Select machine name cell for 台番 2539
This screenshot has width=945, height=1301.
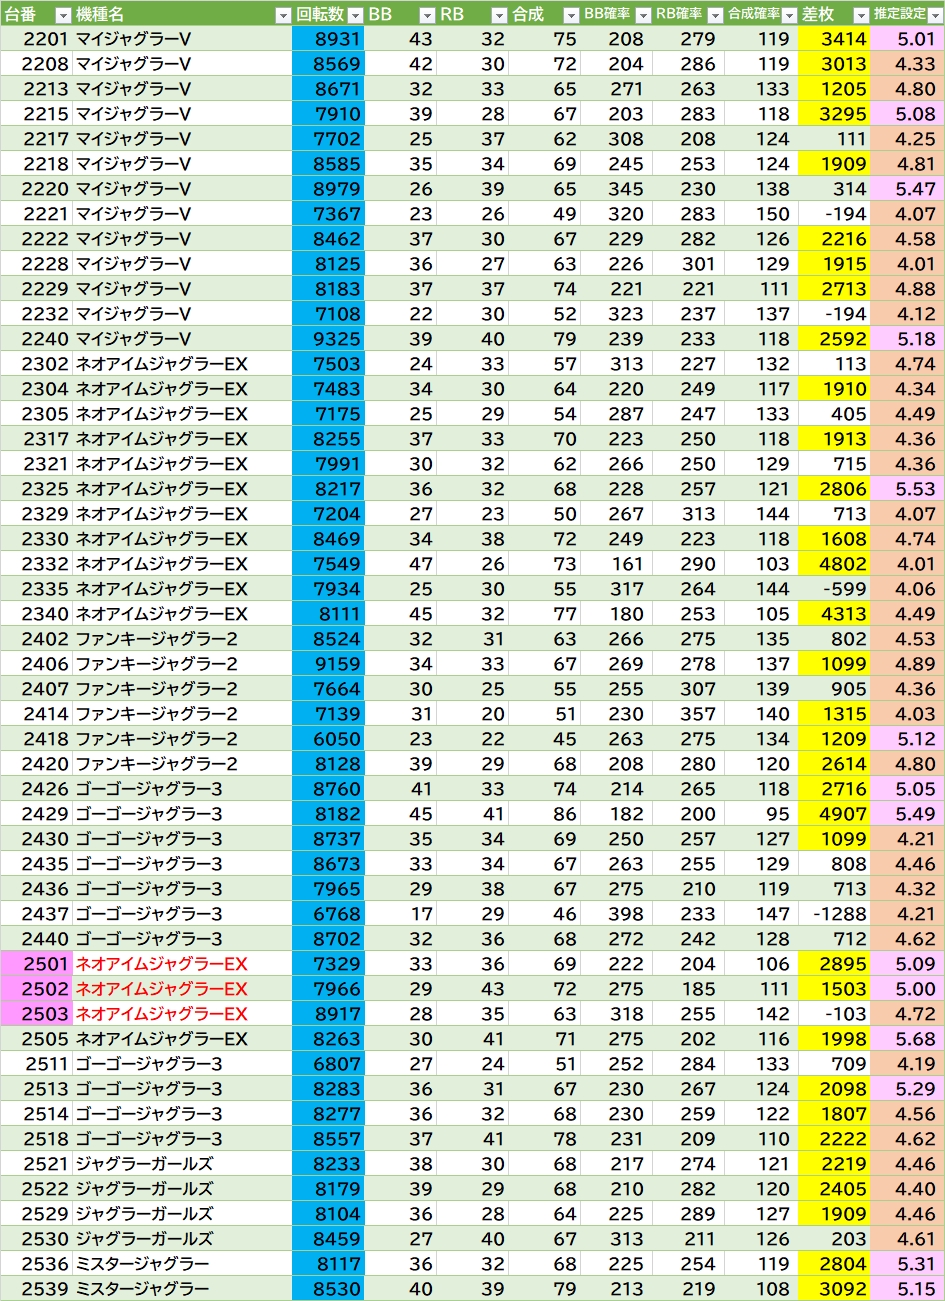click(182, 1289)
